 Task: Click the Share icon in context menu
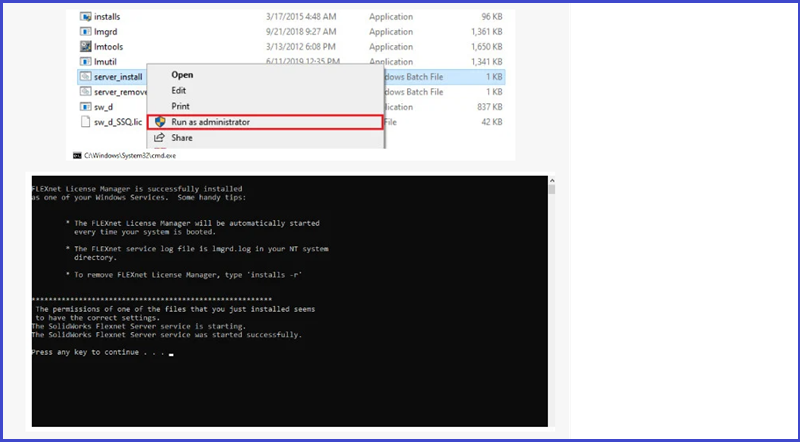tap(159, 138)
